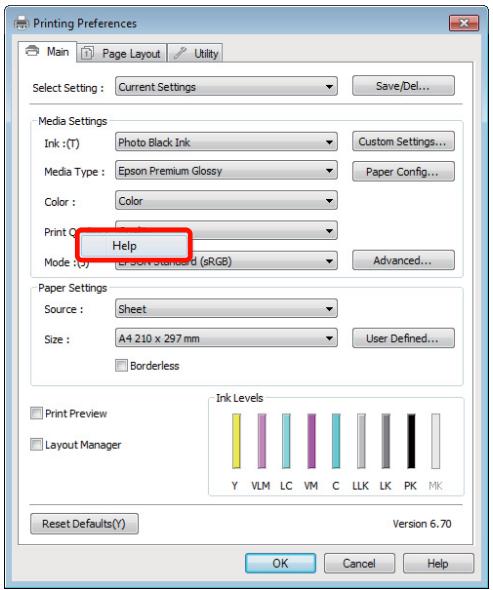This screenshot has height=590, width=493.
Task: Click the cyan C ink level bar
Action: tap(336, 441)
